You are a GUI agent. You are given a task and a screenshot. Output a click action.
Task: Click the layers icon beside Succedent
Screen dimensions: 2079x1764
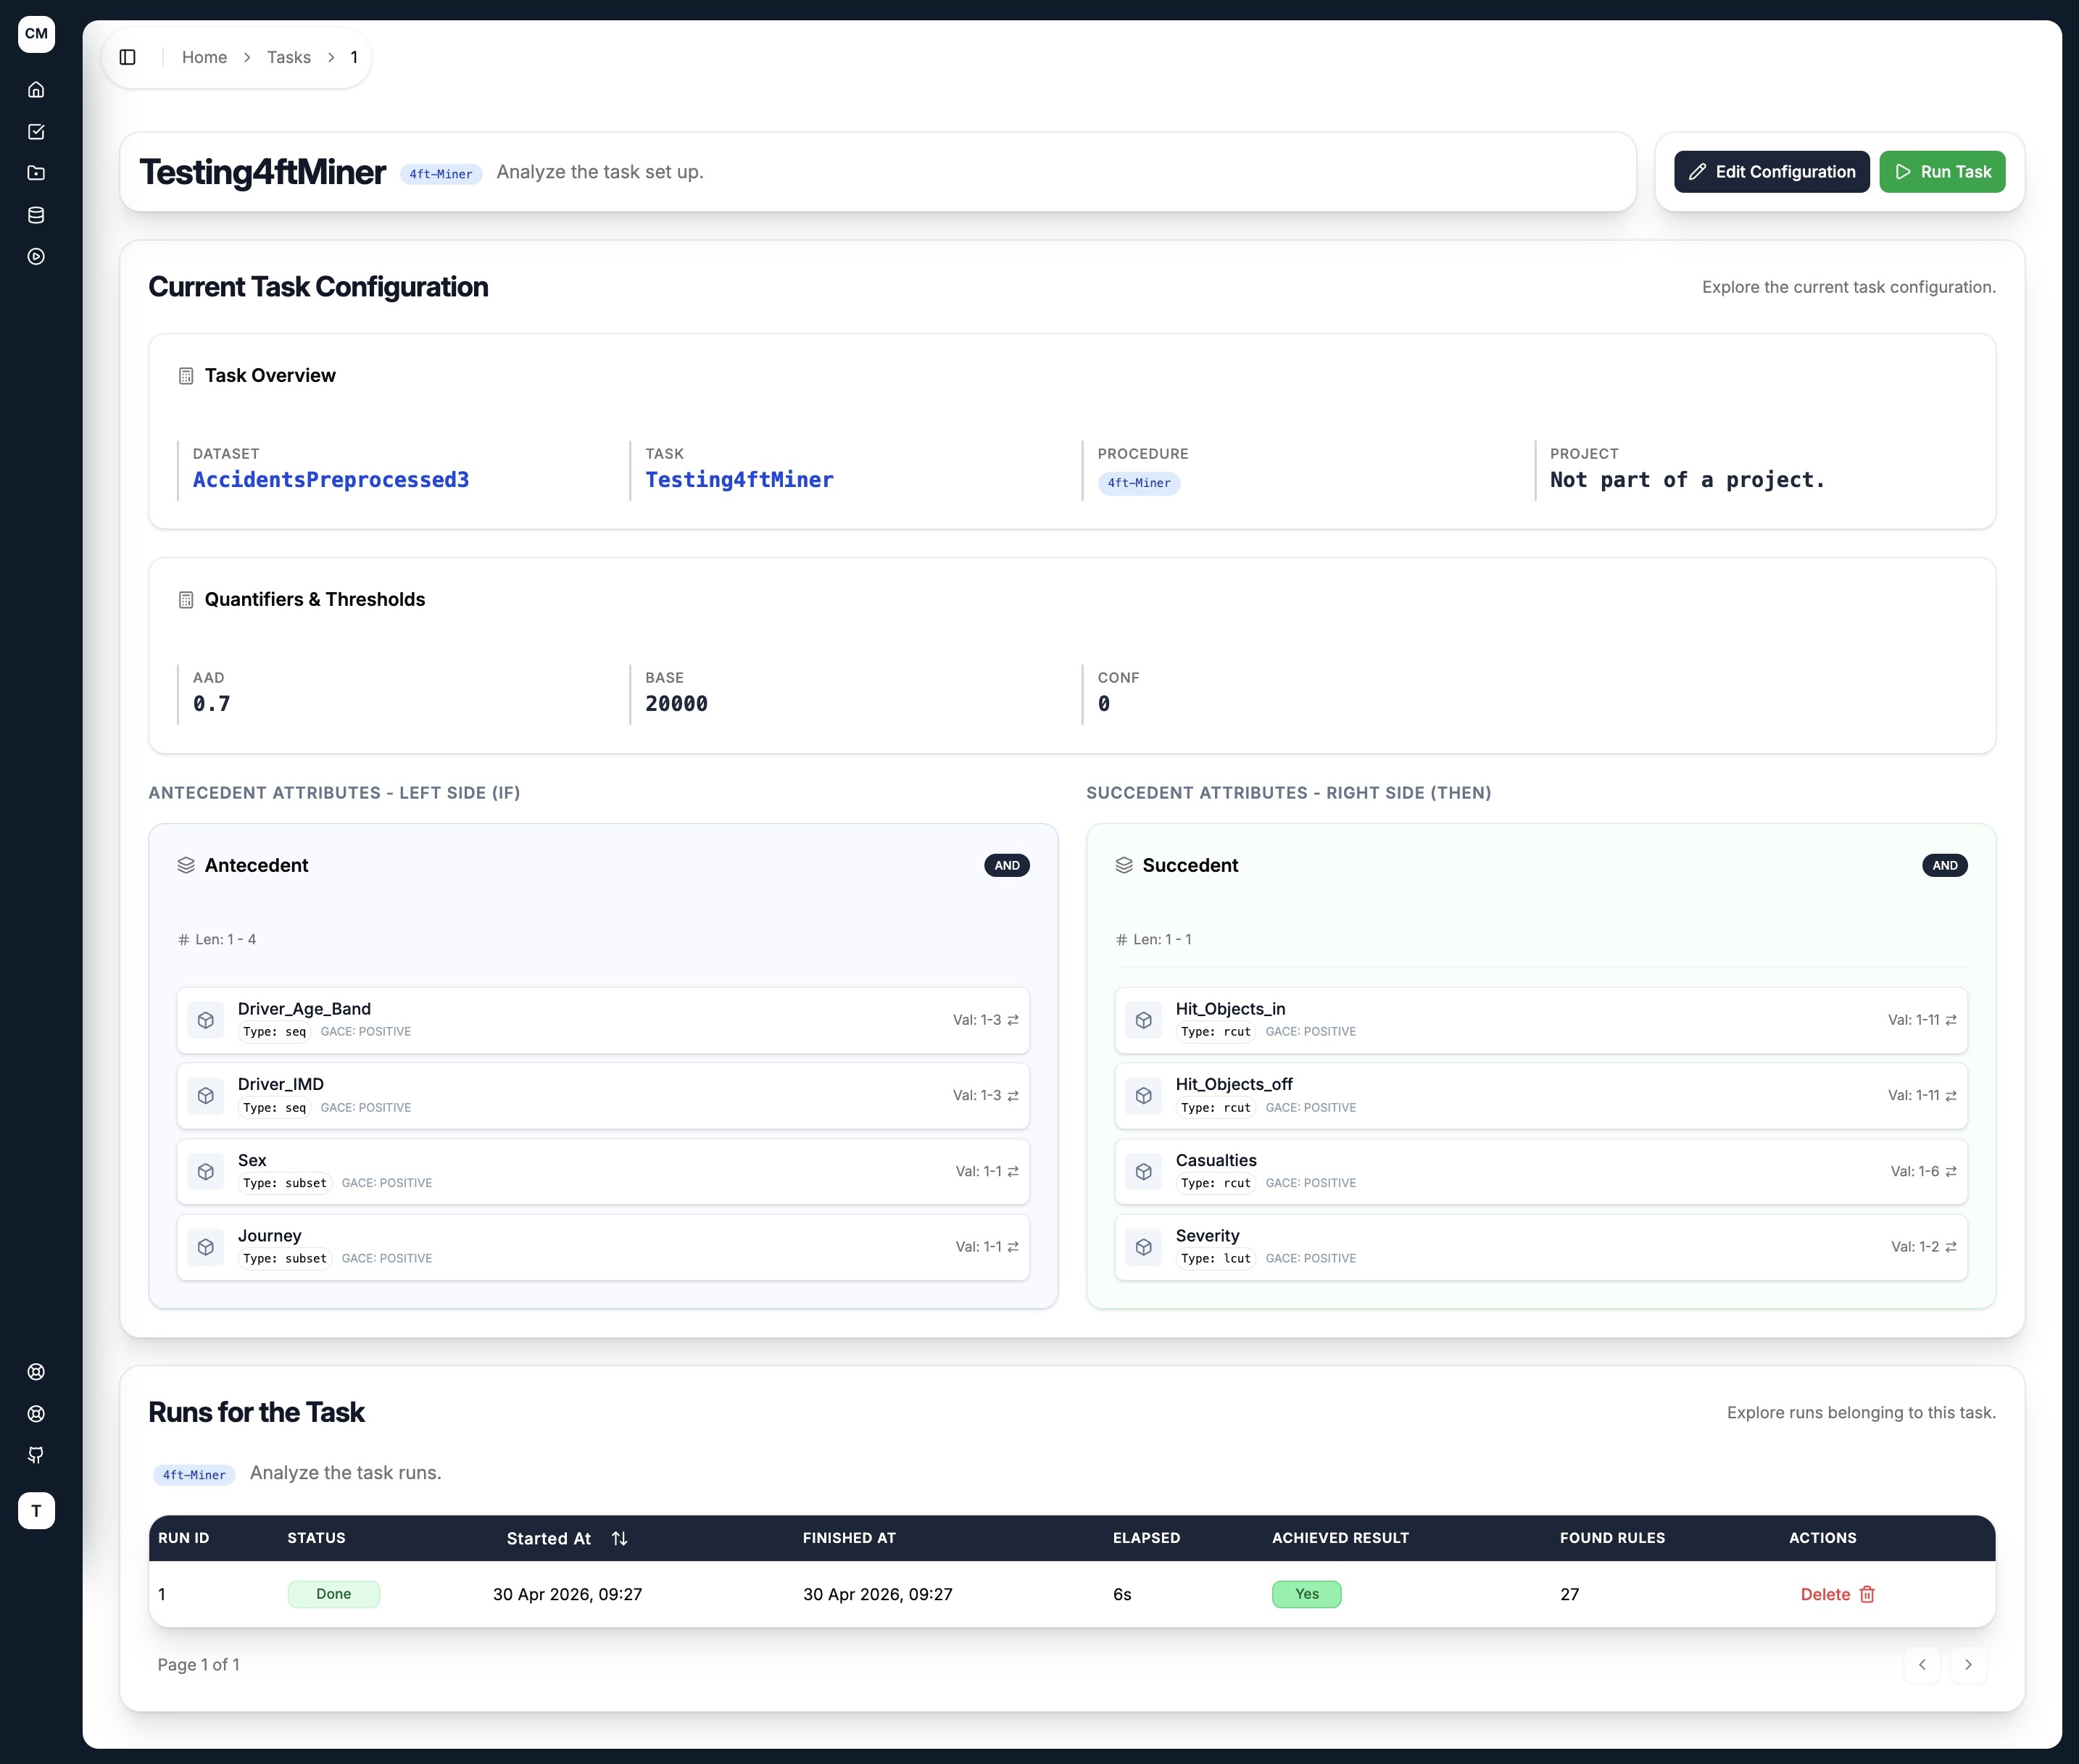point(1124,865)
